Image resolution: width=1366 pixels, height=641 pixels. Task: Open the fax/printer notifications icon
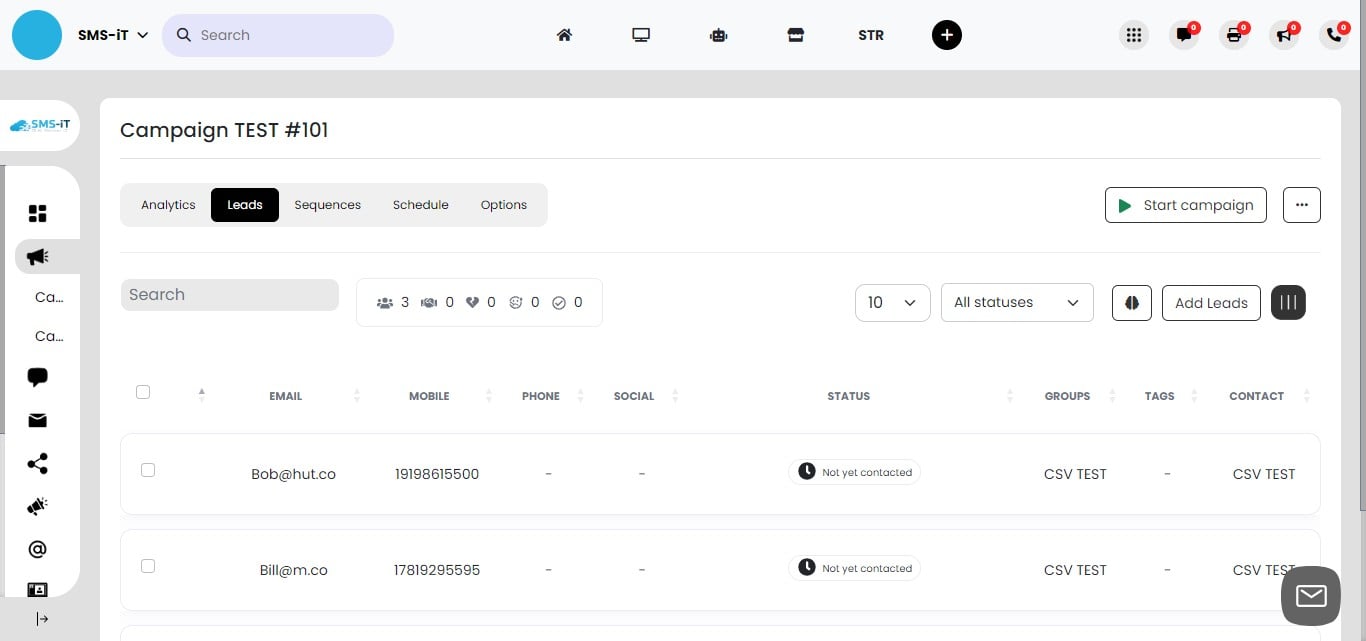(x=1234, y=35)
